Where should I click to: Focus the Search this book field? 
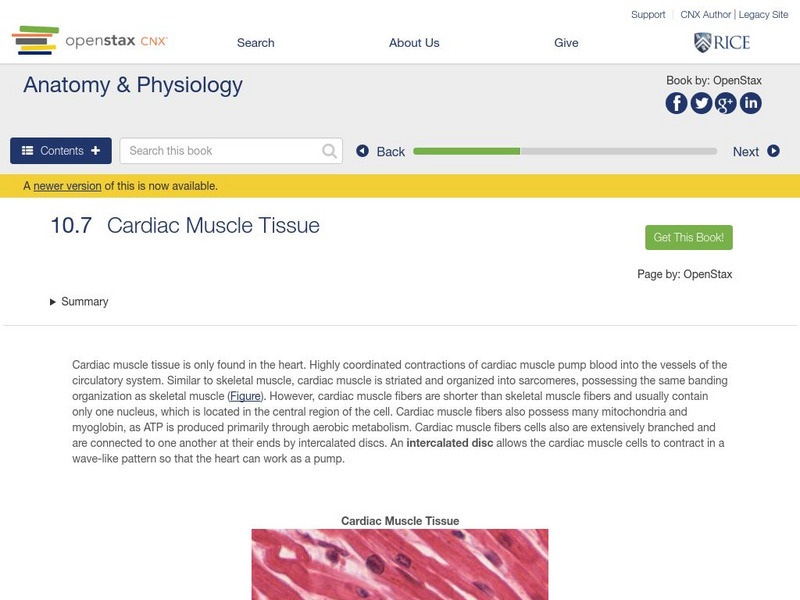[x=220, y=151]
